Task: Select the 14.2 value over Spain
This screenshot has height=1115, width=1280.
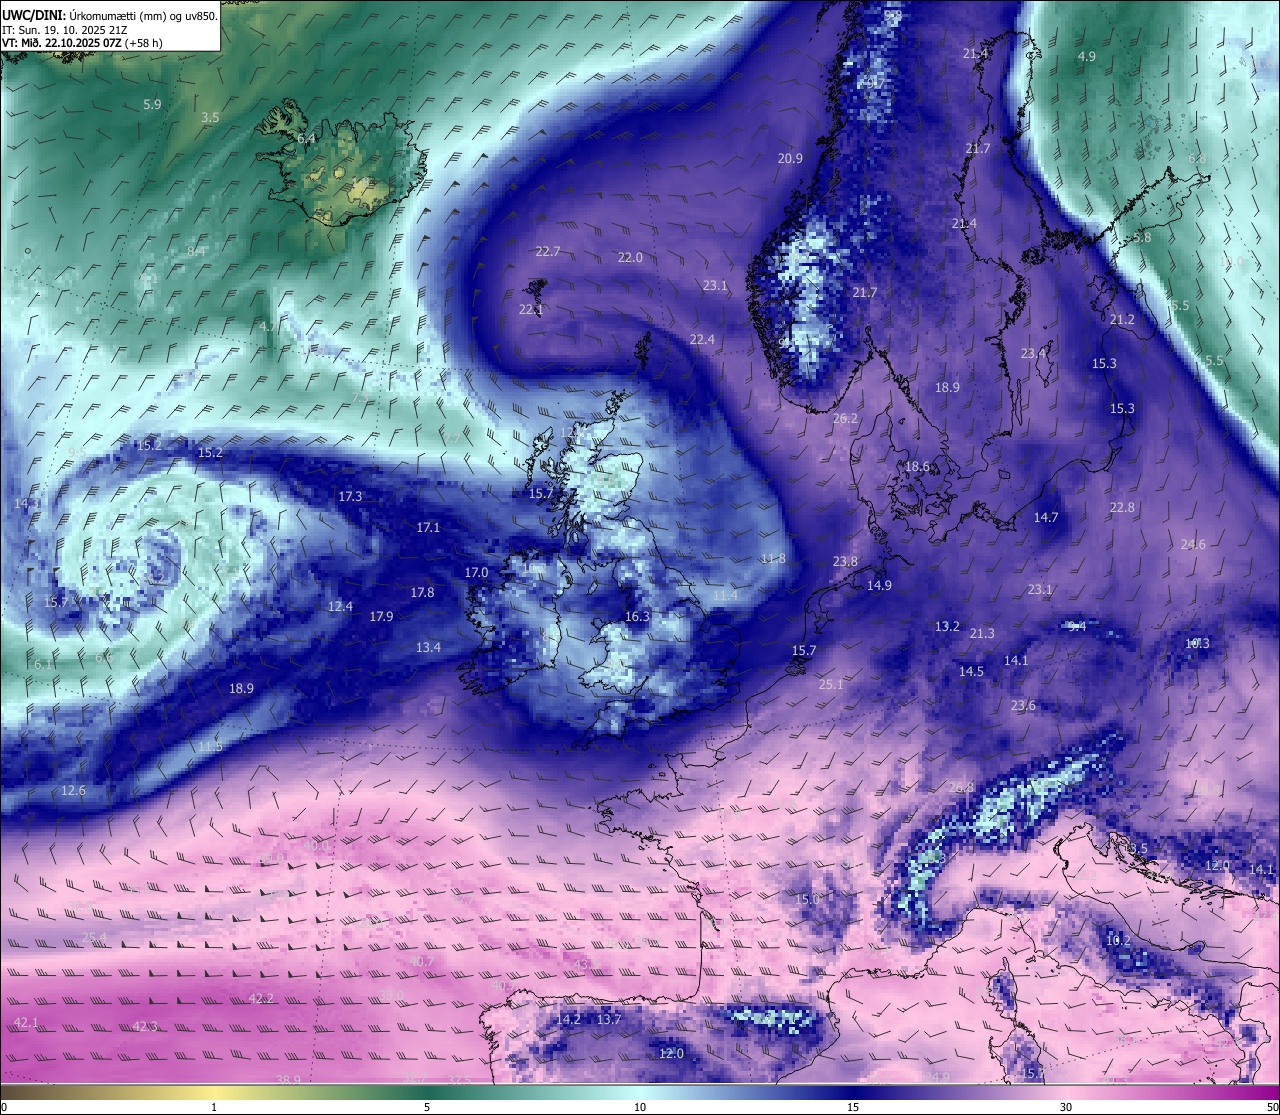Action: 568,1019
